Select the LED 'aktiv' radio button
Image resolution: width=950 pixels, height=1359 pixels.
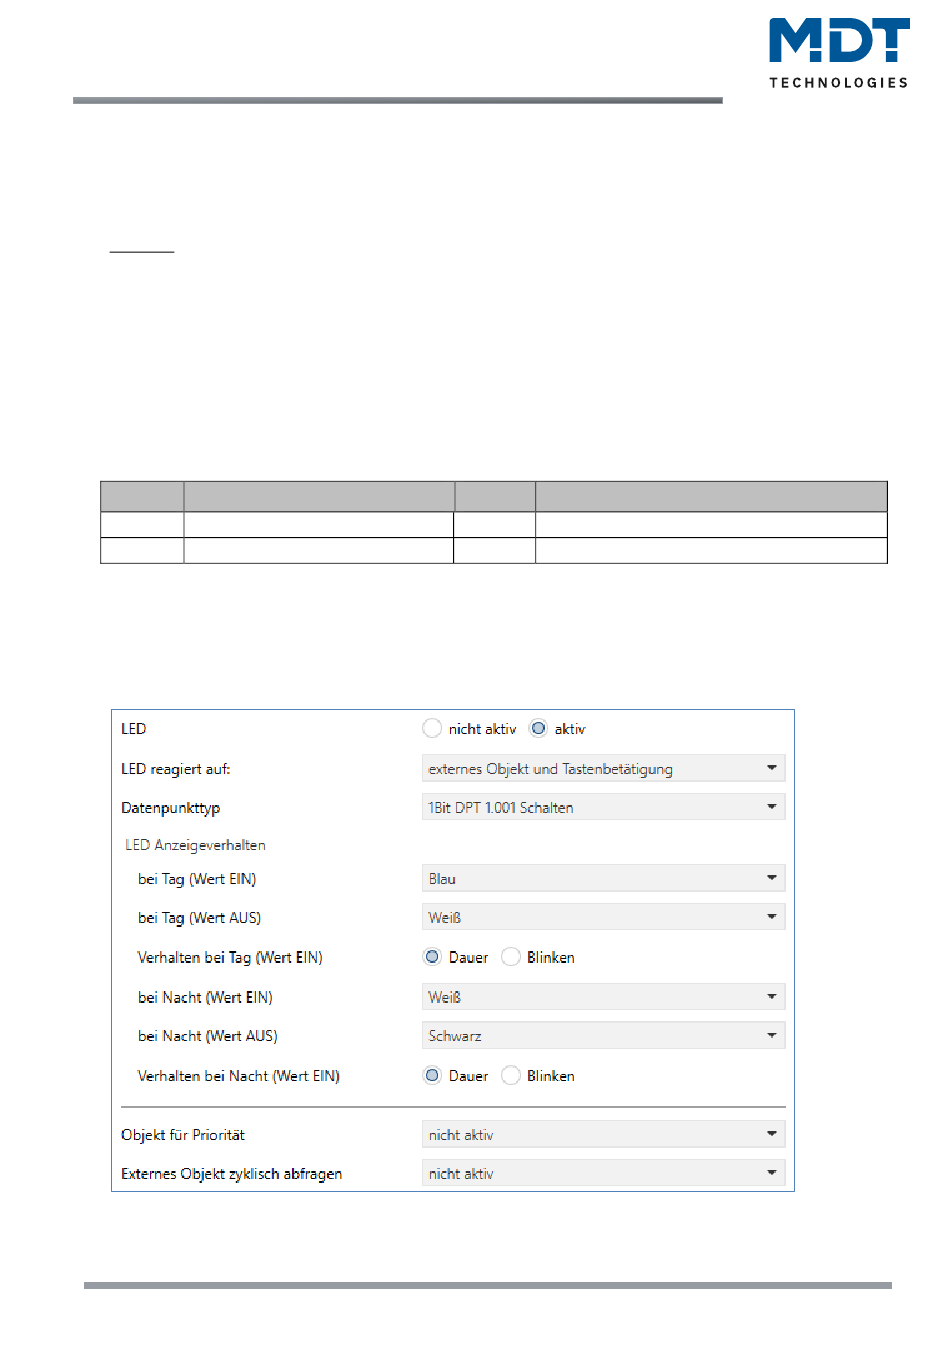coord(538,728)
